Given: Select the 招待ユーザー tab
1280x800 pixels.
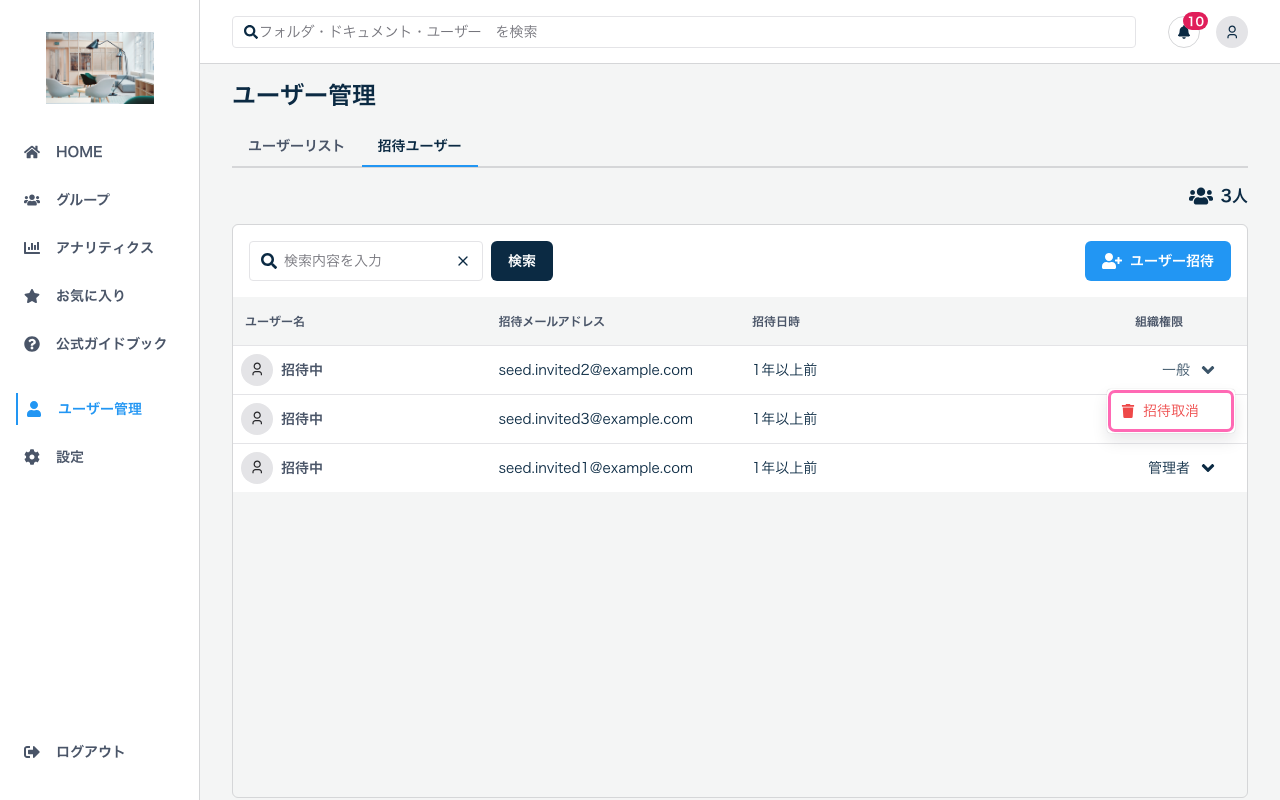Looking at the screenshot, I should (420, 145).
